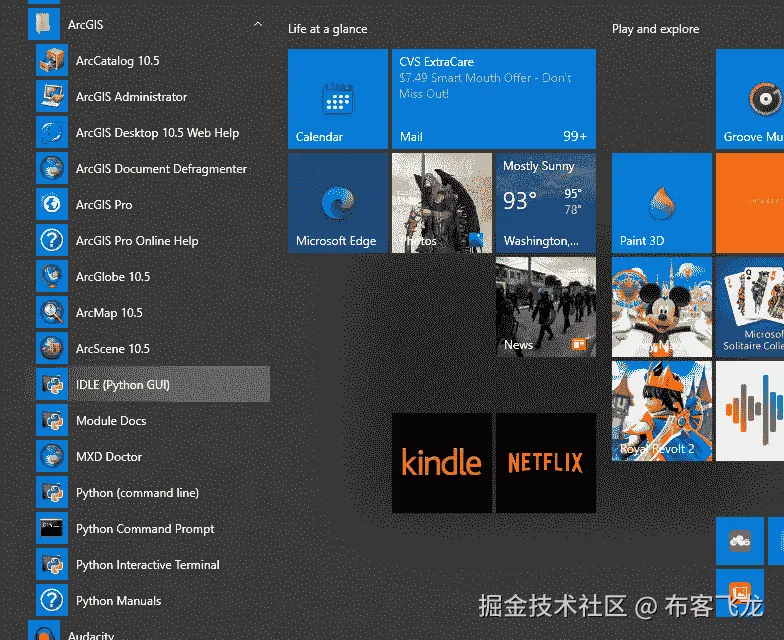Open the Calendar tile
The height and width of the screenshot is (640, 784).
[x=338, y=99]
